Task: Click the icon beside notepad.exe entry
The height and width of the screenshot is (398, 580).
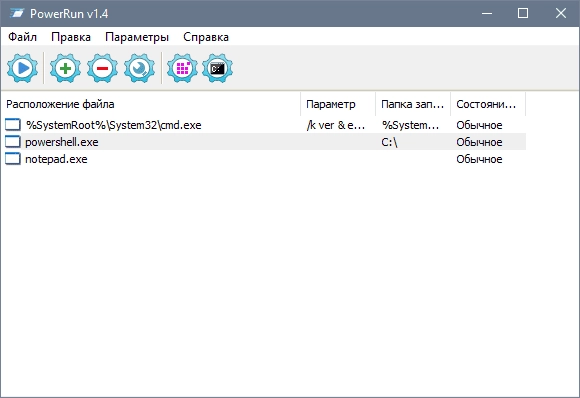Action: [13, 159]
